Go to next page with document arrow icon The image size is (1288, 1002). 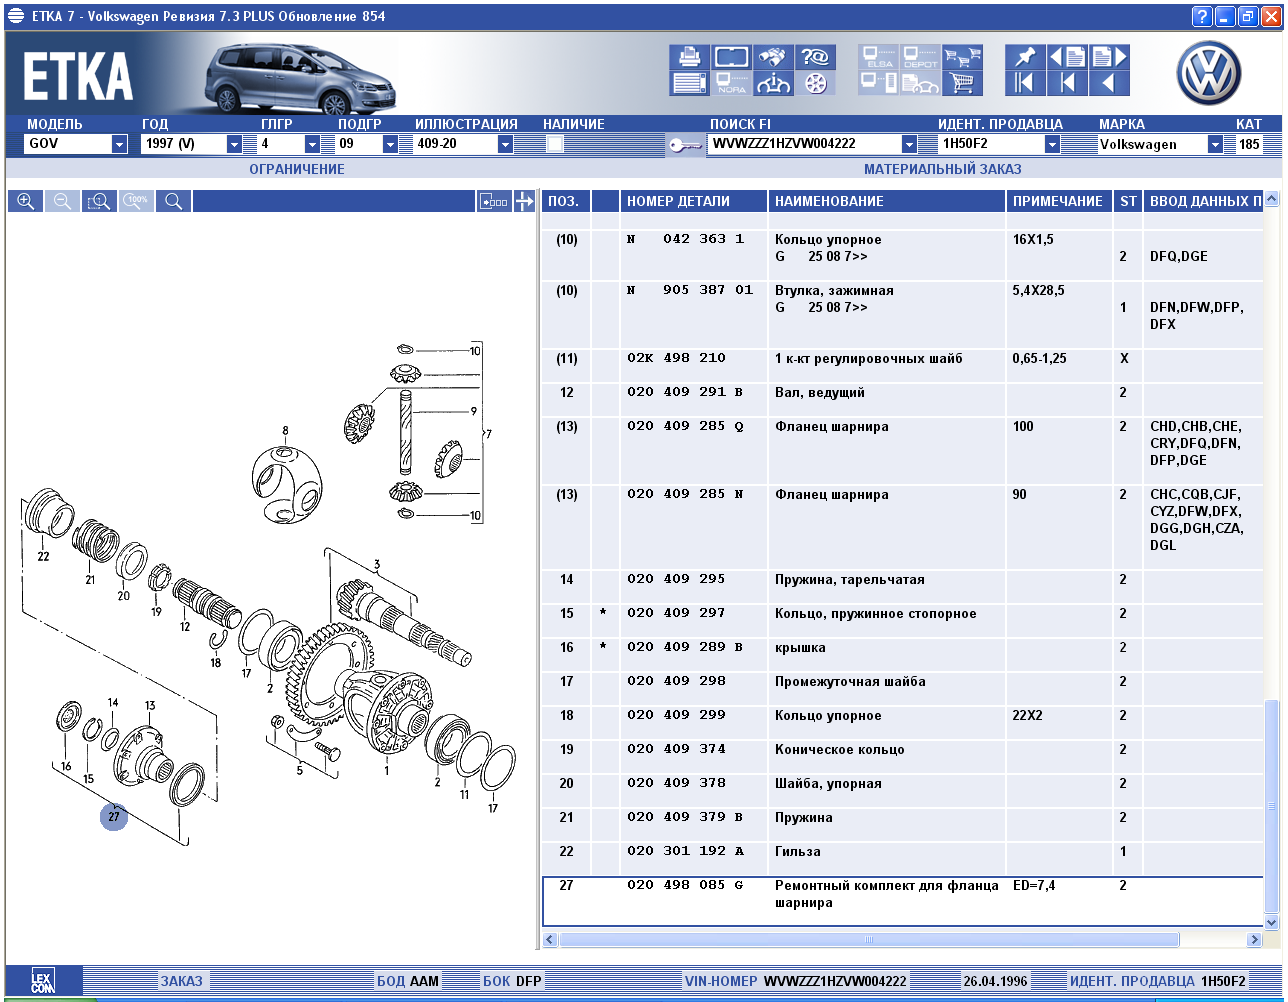pyautogui.click(x=1109, y=57)
